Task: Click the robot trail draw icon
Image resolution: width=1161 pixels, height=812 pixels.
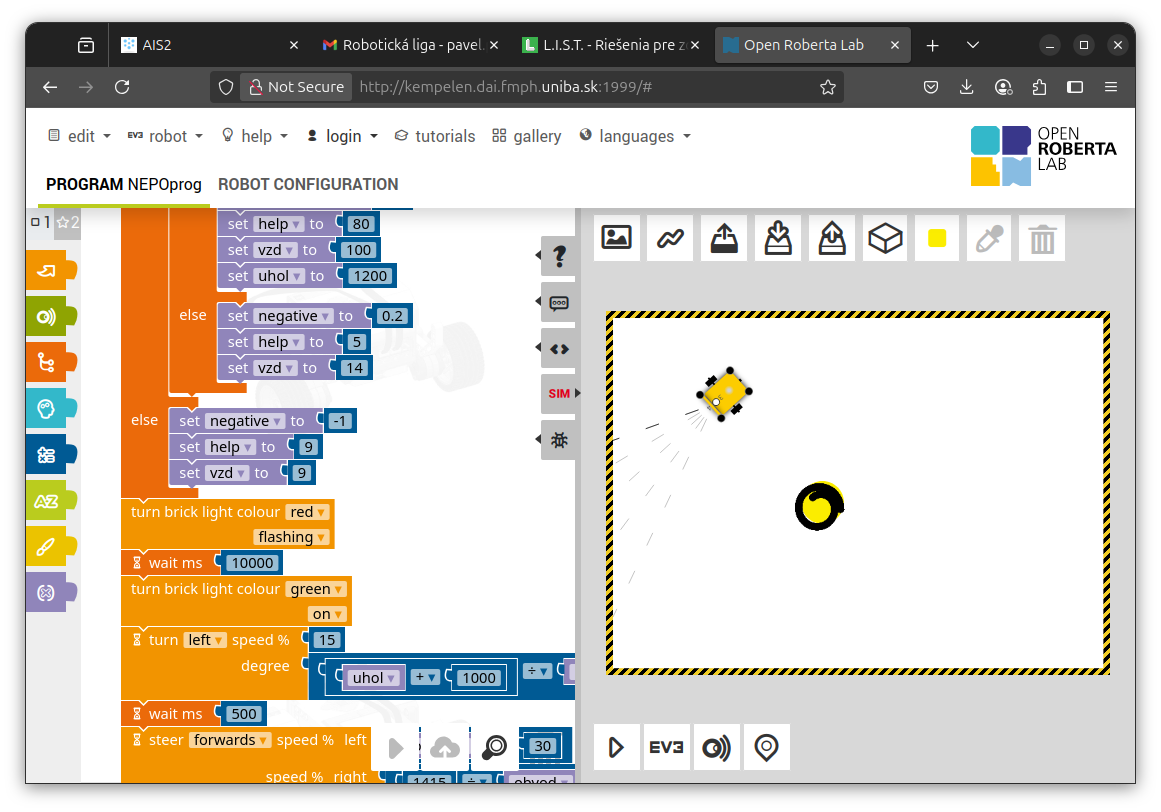Action: pos(670,238)
